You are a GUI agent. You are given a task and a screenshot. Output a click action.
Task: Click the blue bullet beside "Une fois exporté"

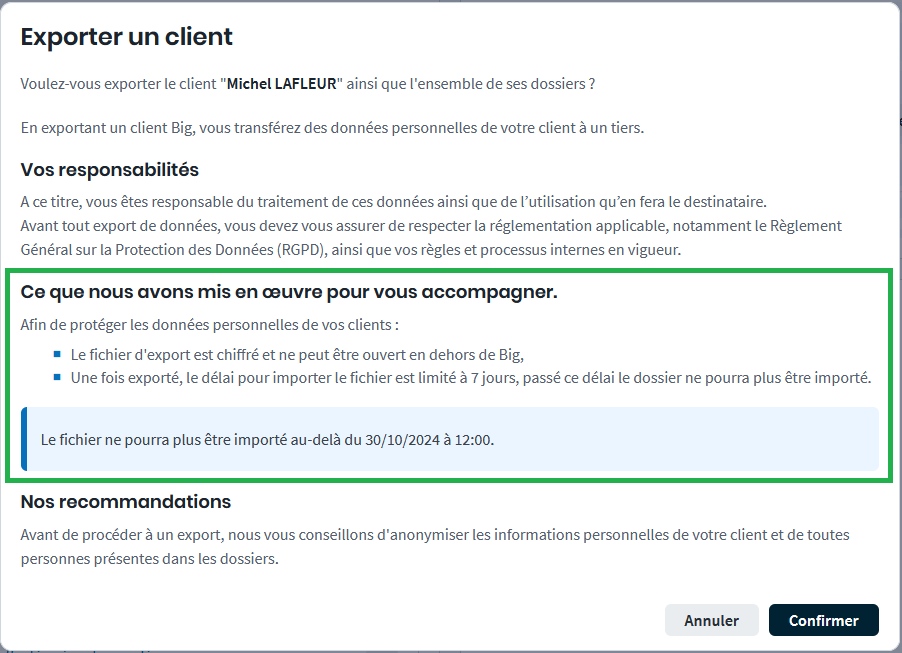(58, 377)
